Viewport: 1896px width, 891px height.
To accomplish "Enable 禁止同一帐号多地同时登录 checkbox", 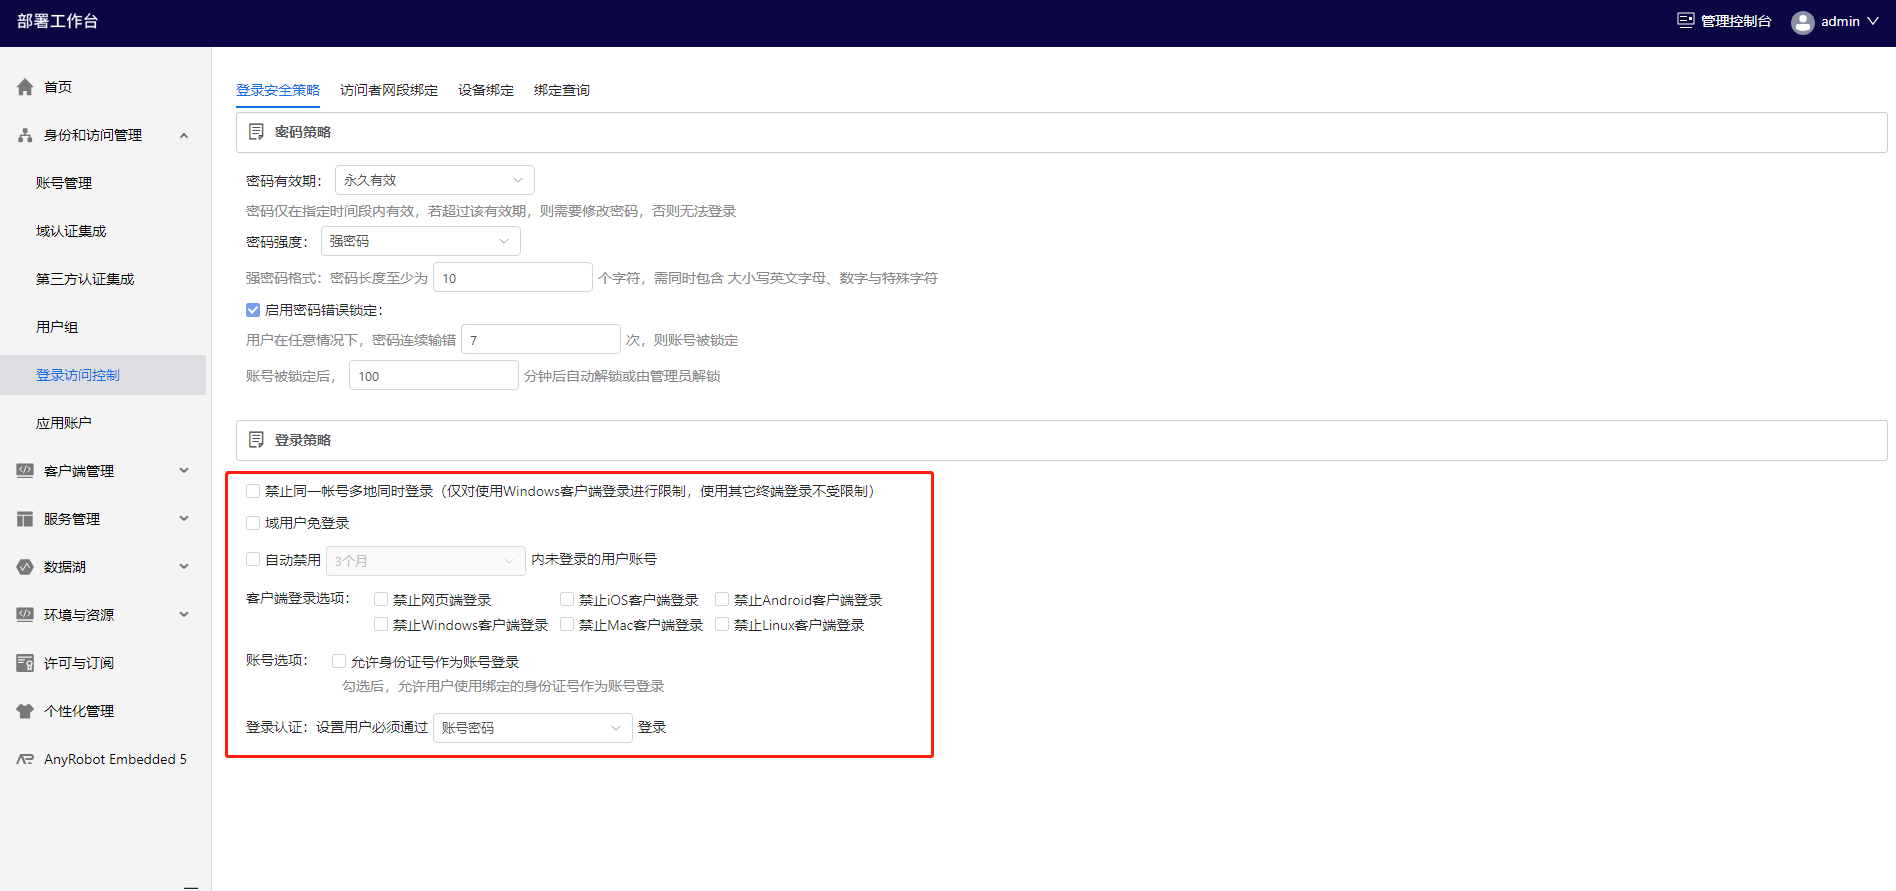I will point(253,491).
